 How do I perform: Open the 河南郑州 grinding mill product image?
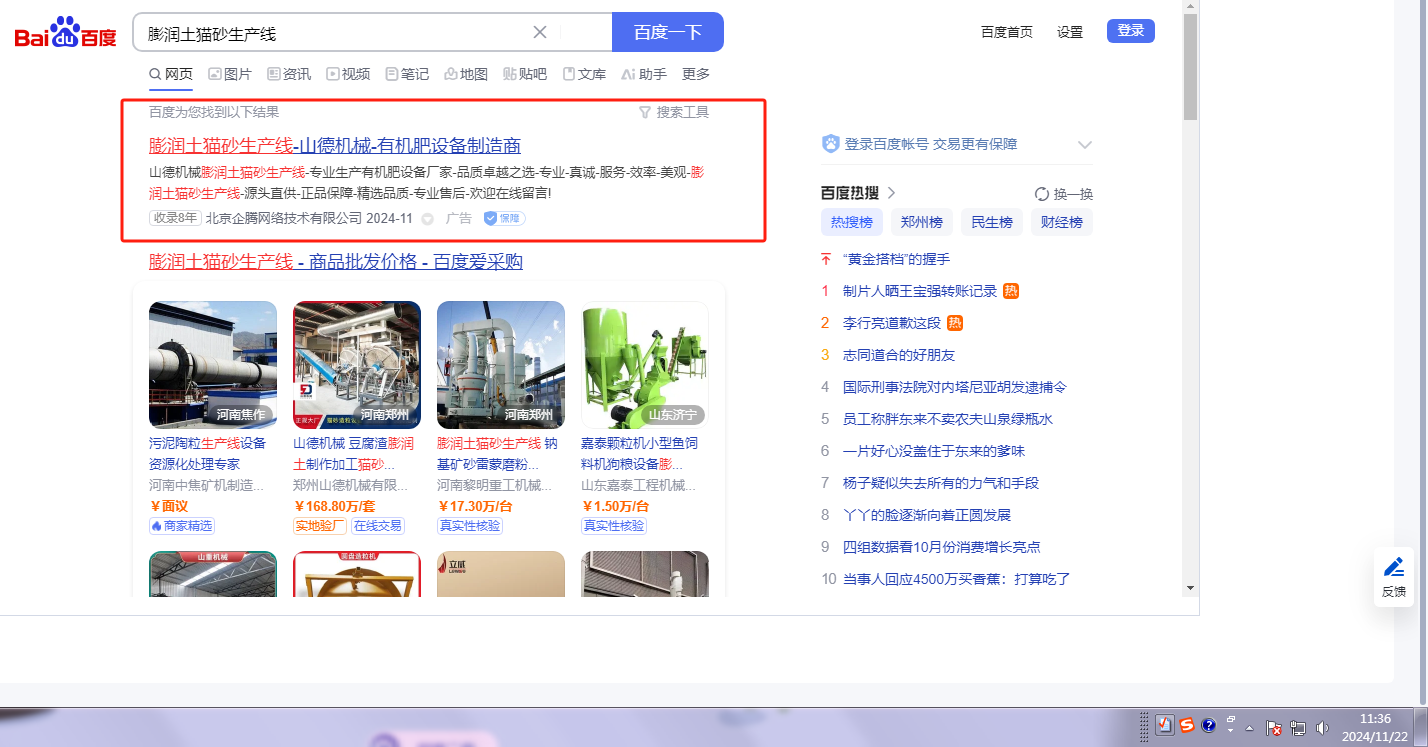tap(501, 365)
